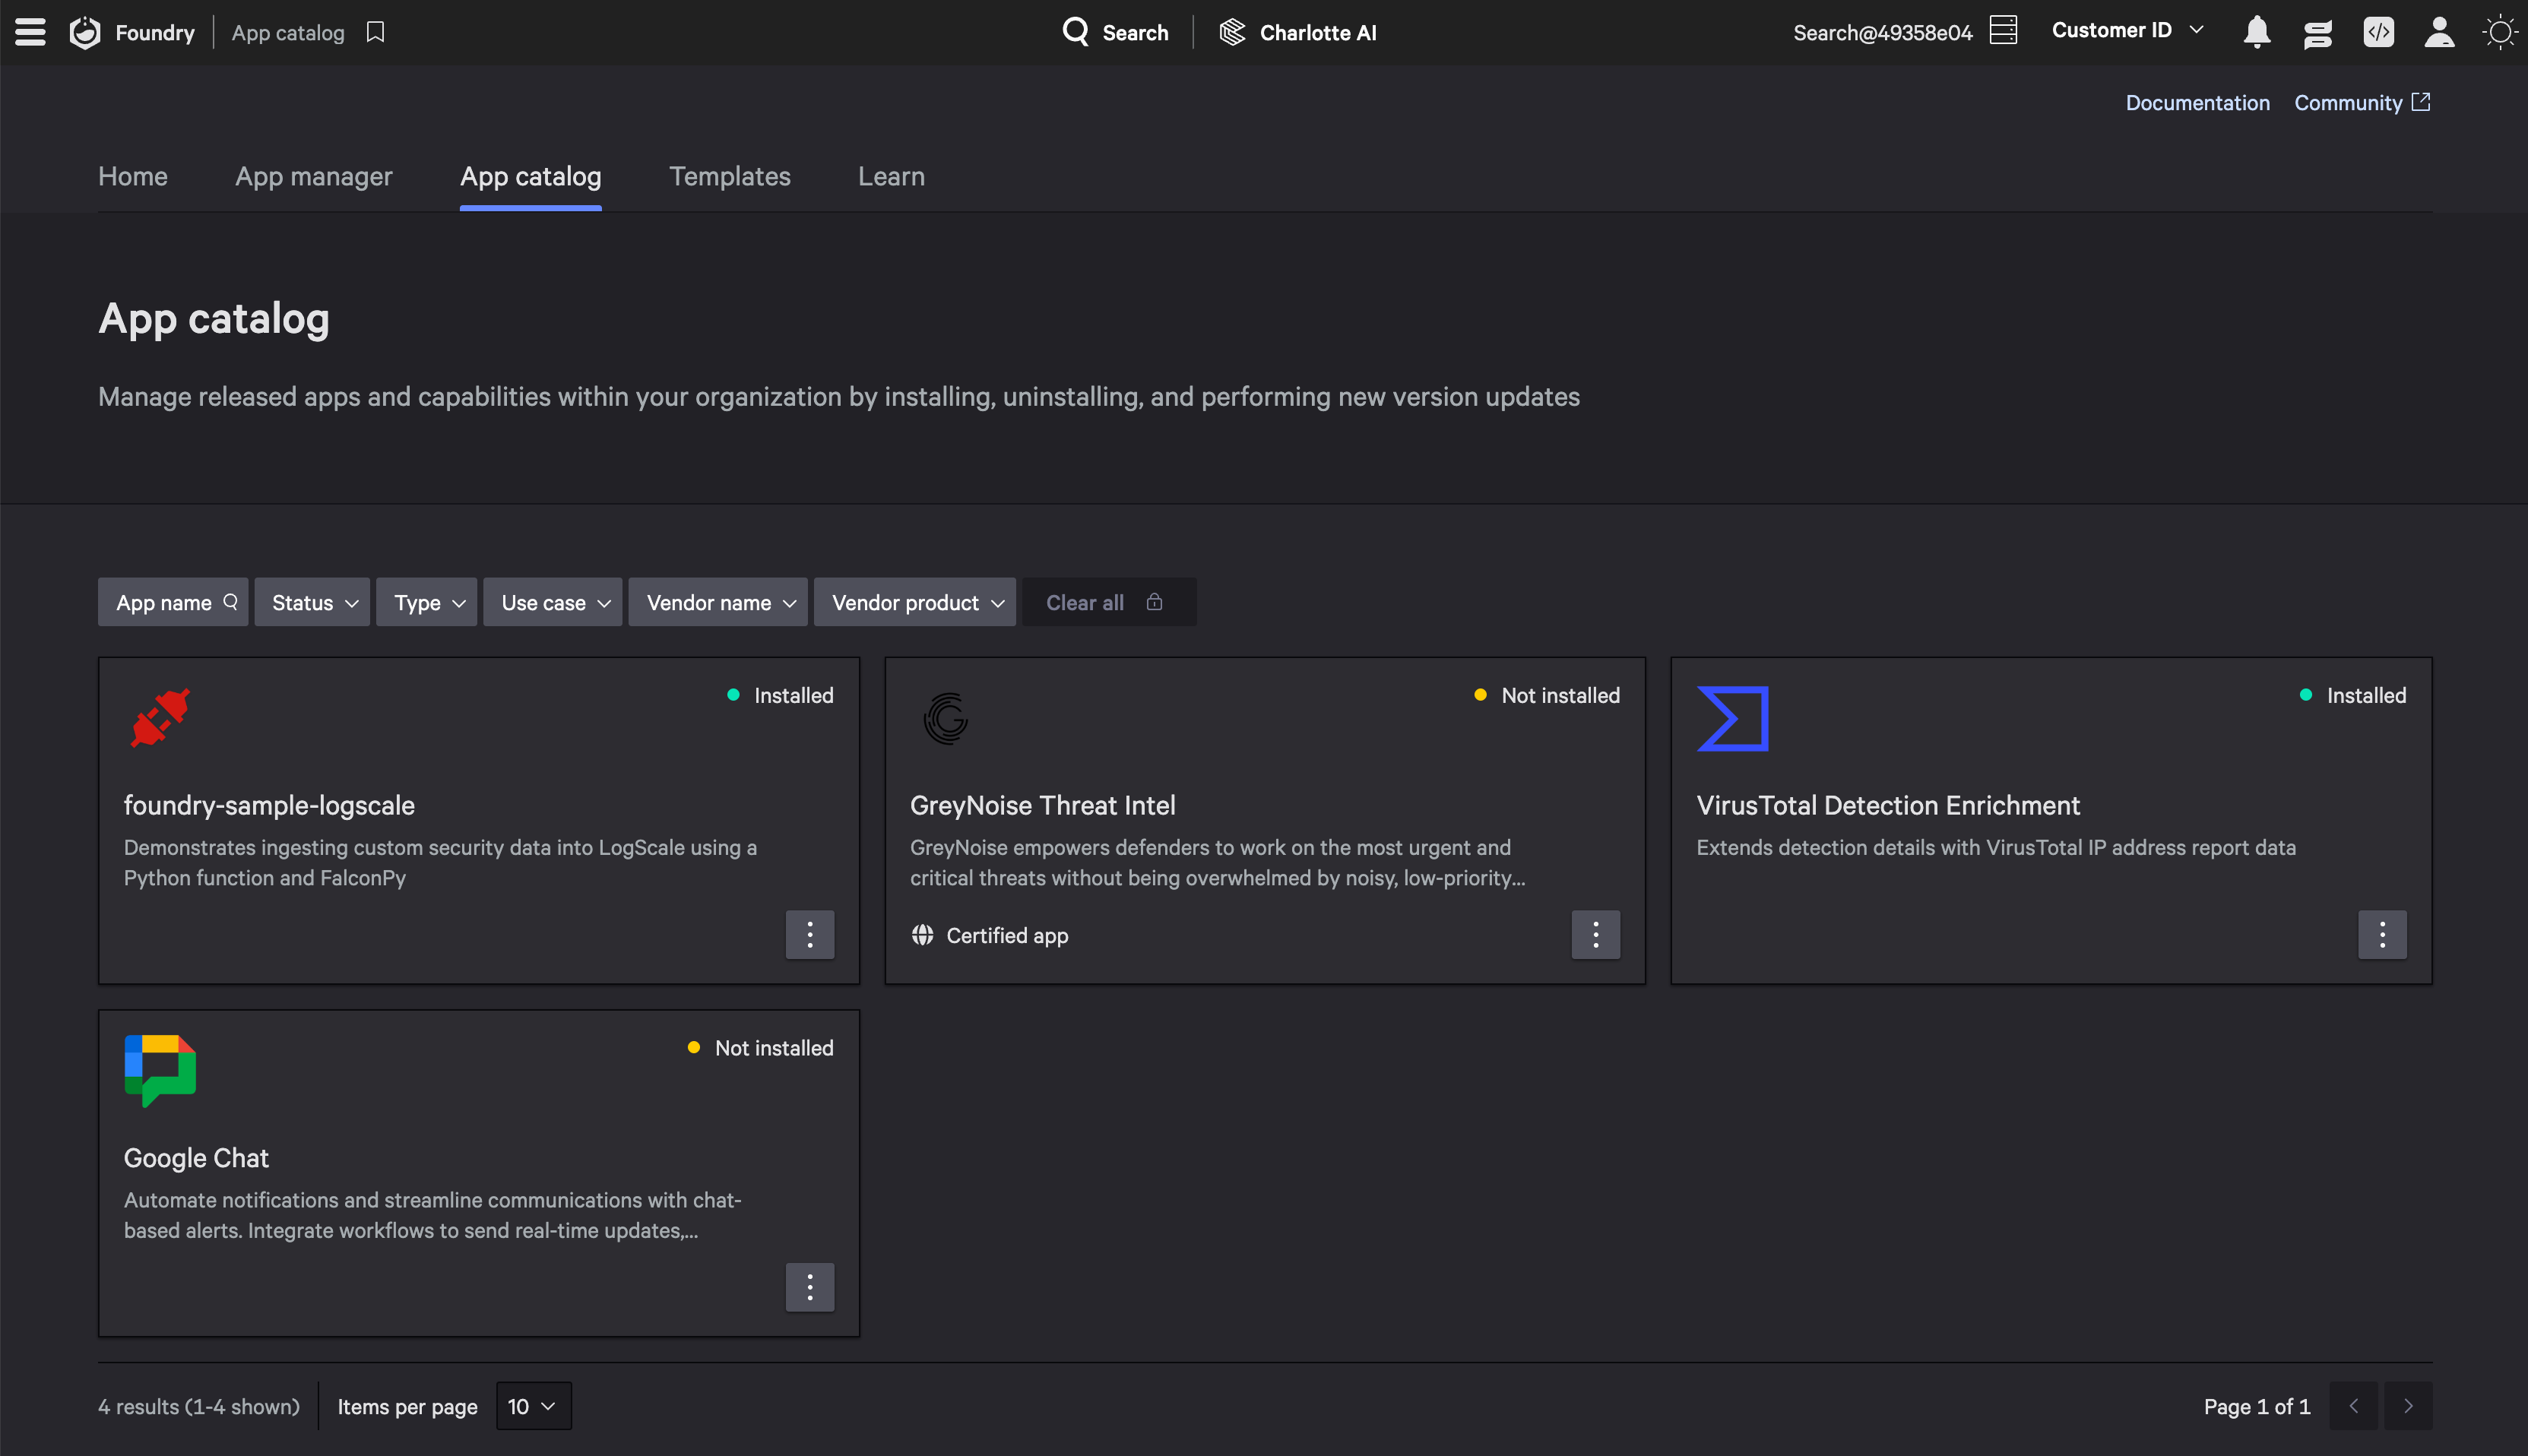Click the code developer tools icon
The image size is (2528, 1456).
2378,32
